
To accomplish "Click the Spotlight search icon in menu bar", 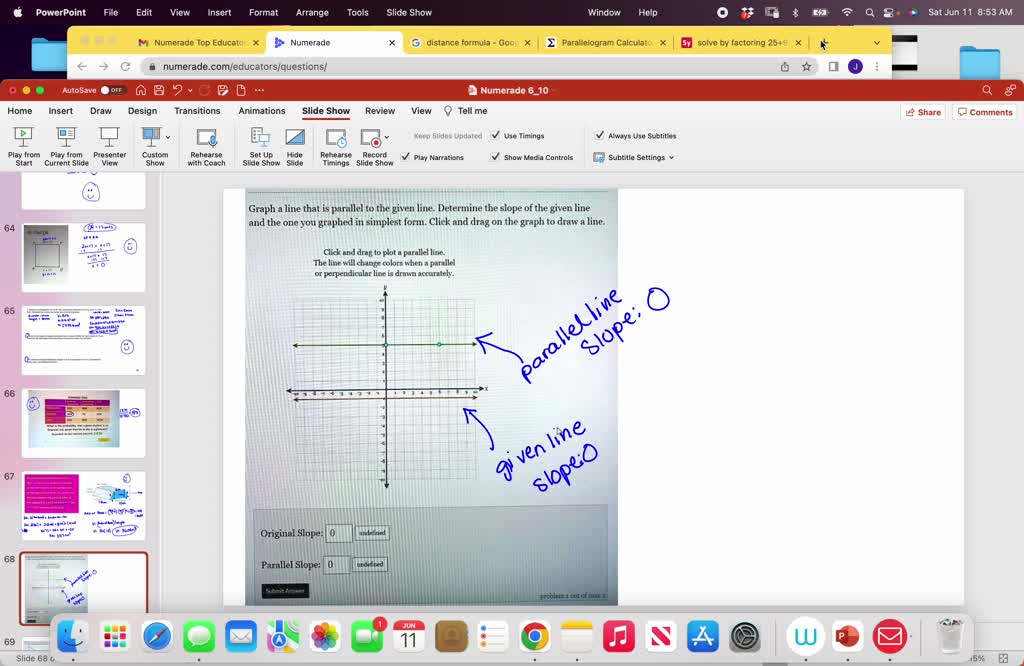I will coord(869,12).
